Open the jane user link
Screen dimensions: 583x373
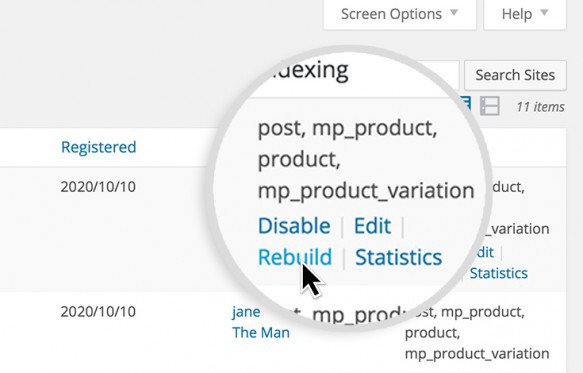click(246, 312)
